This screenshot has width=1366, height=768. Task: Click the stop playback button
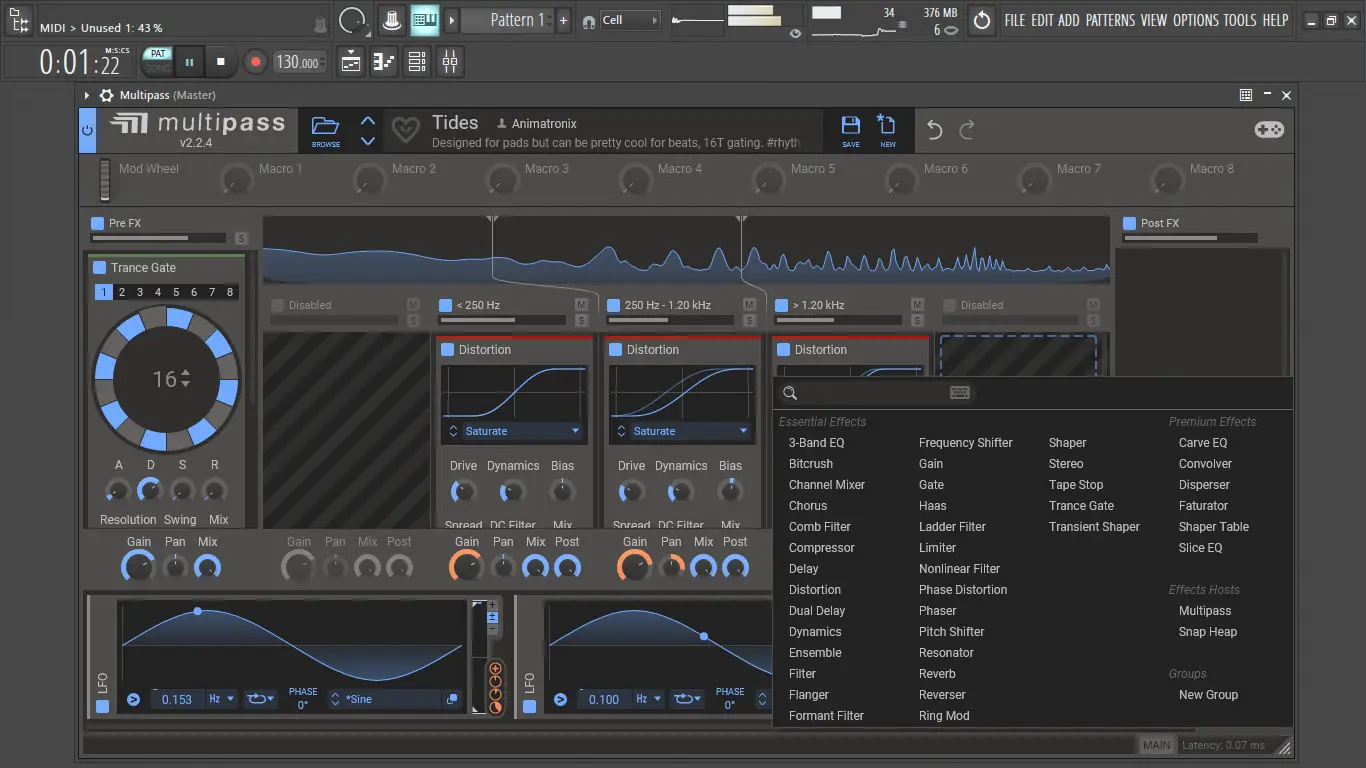pyautogui.click(x=221, y=62)
